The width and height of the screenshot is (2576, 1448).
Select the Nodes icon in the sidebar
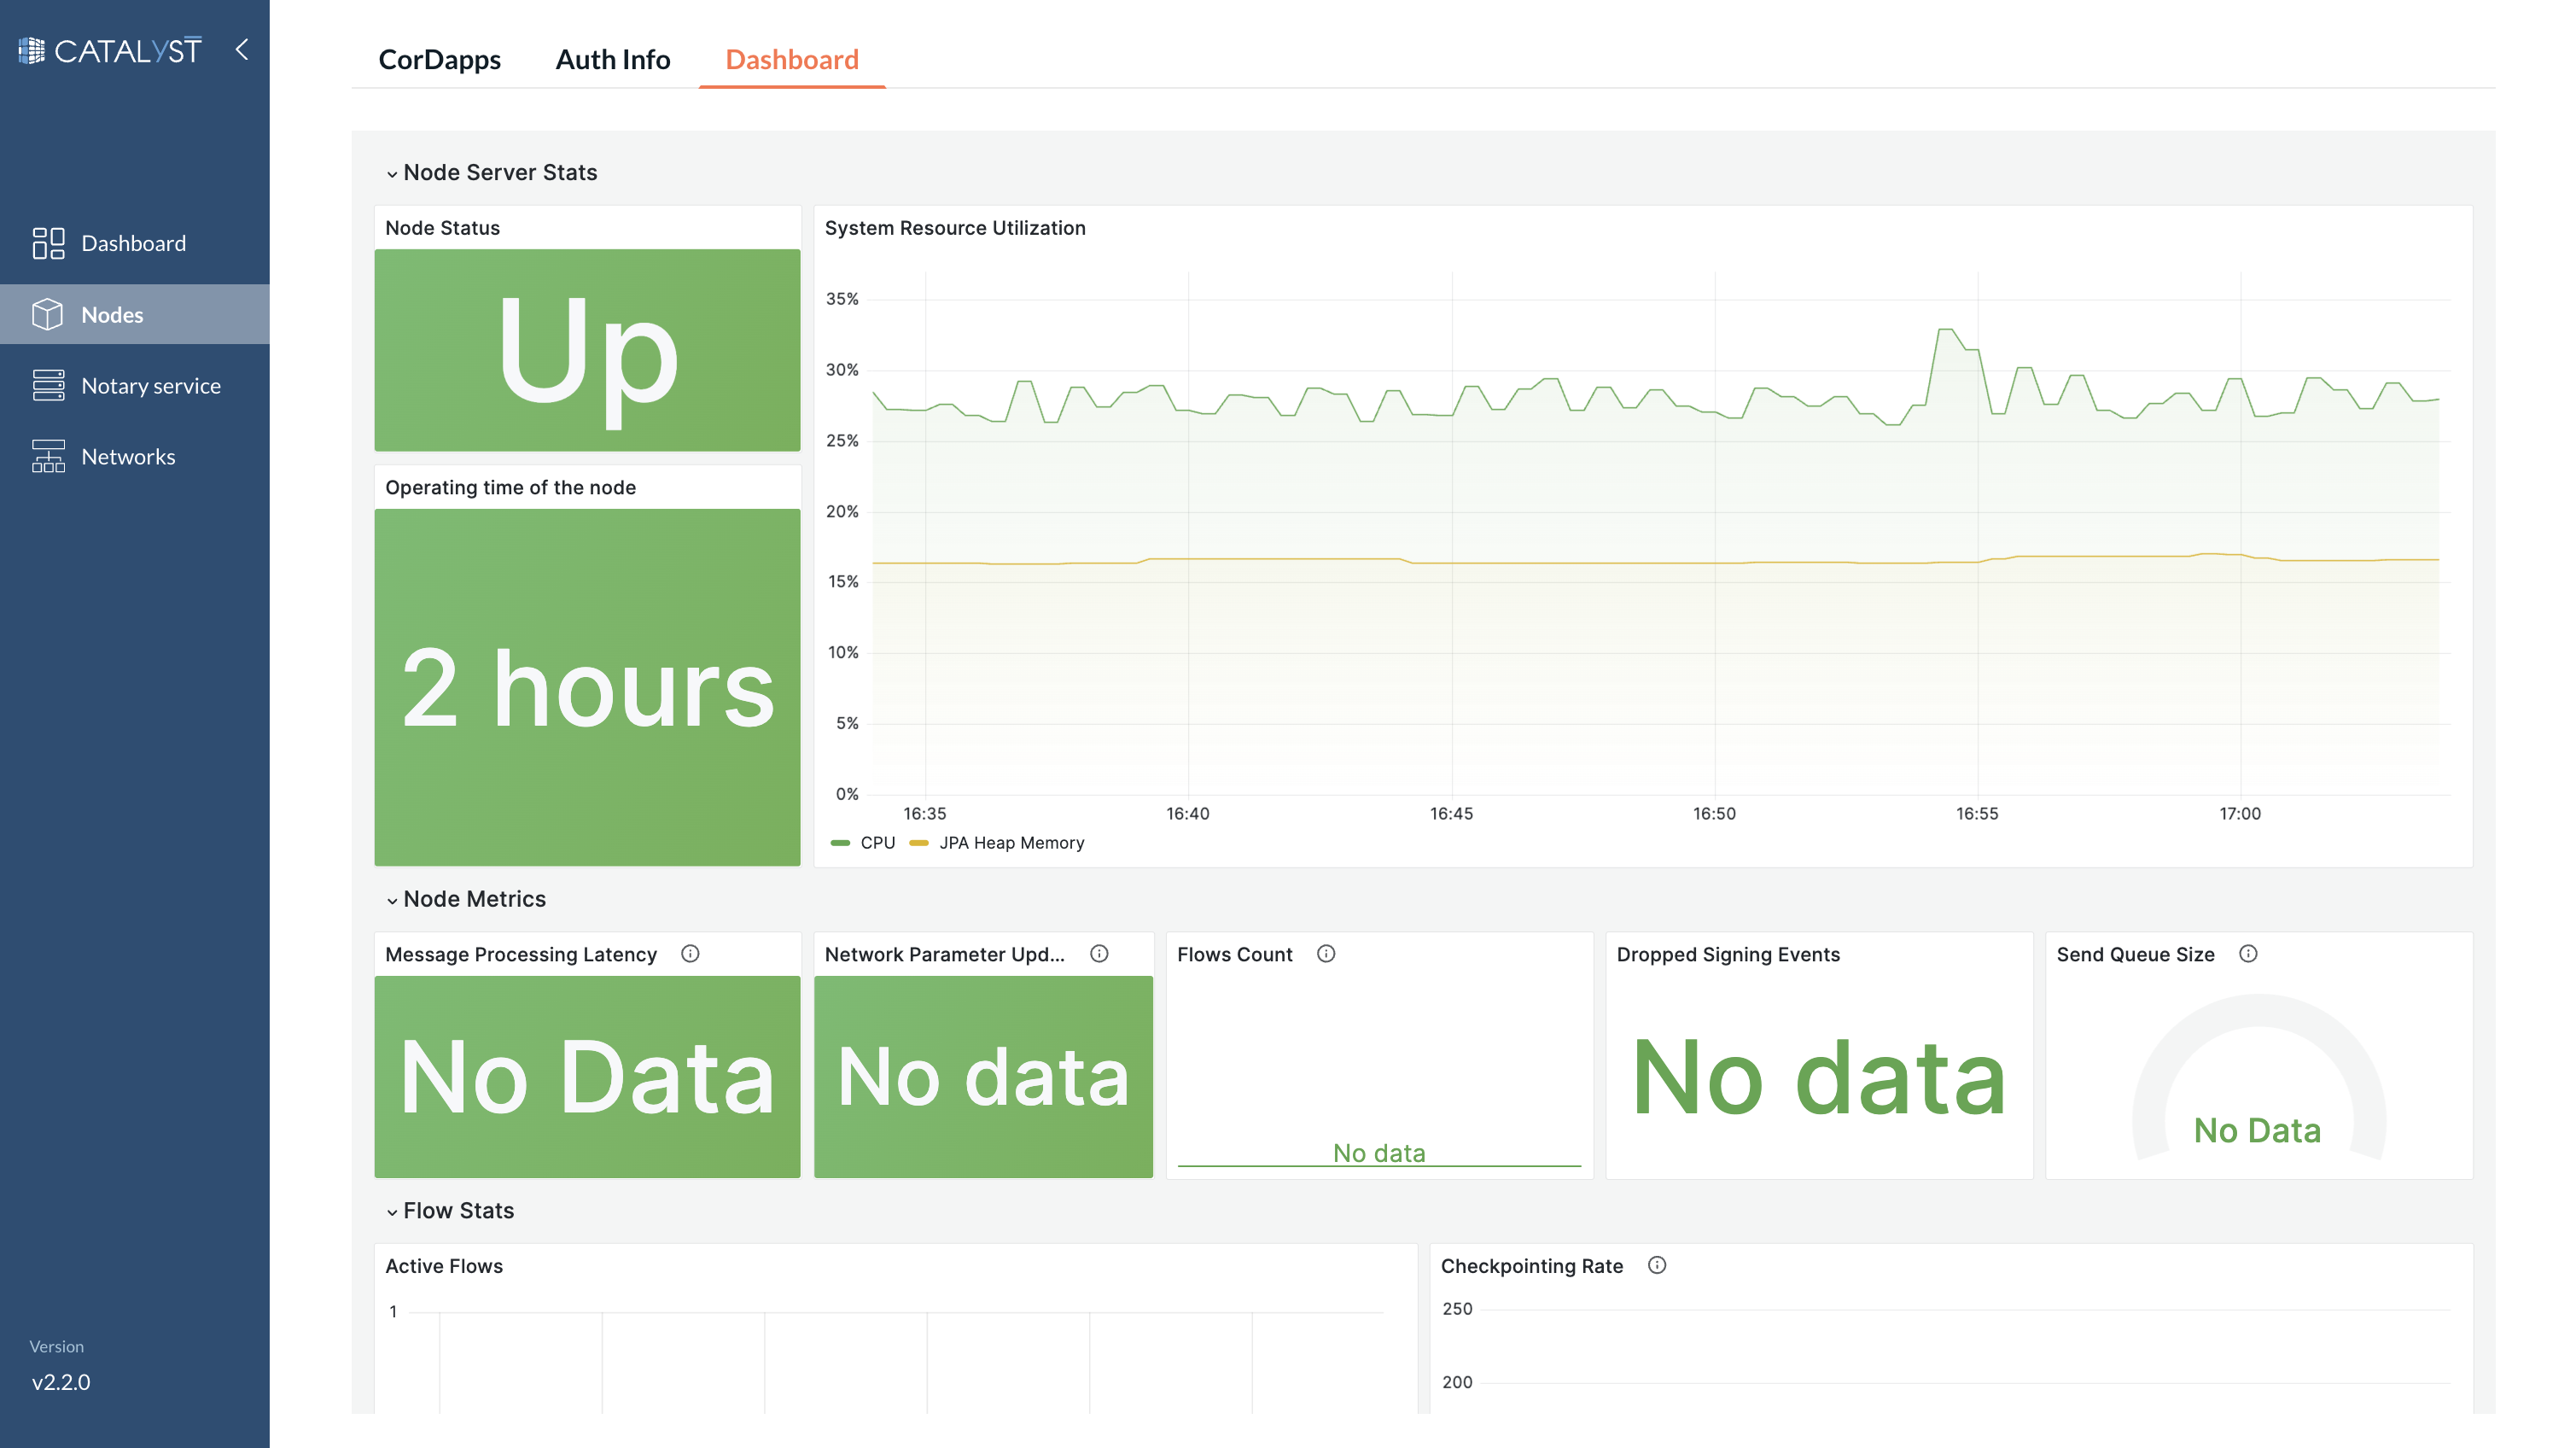coord(47,314)
